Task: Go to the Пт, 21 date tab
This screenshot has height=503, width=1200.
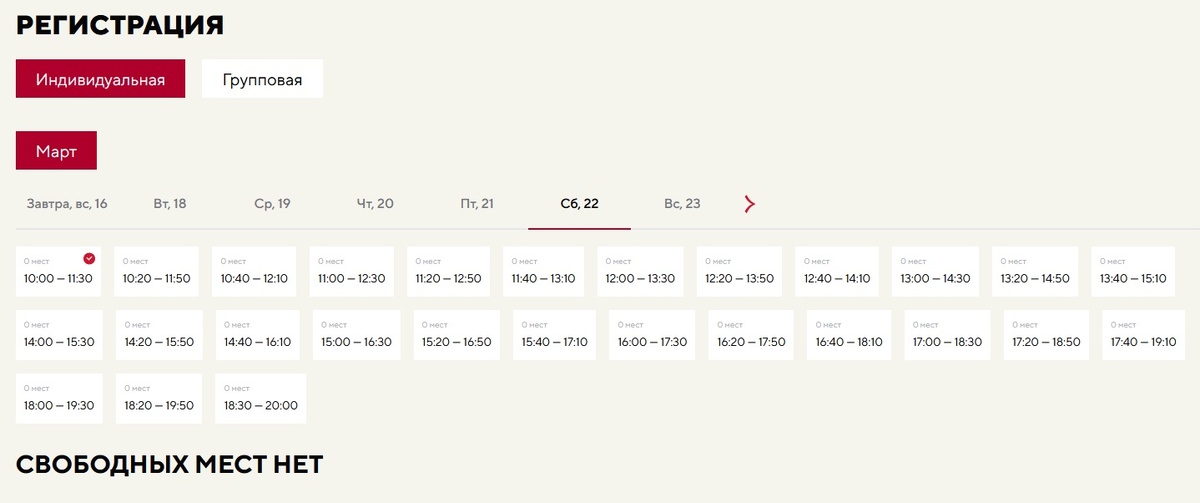Action: coord(477,204)
